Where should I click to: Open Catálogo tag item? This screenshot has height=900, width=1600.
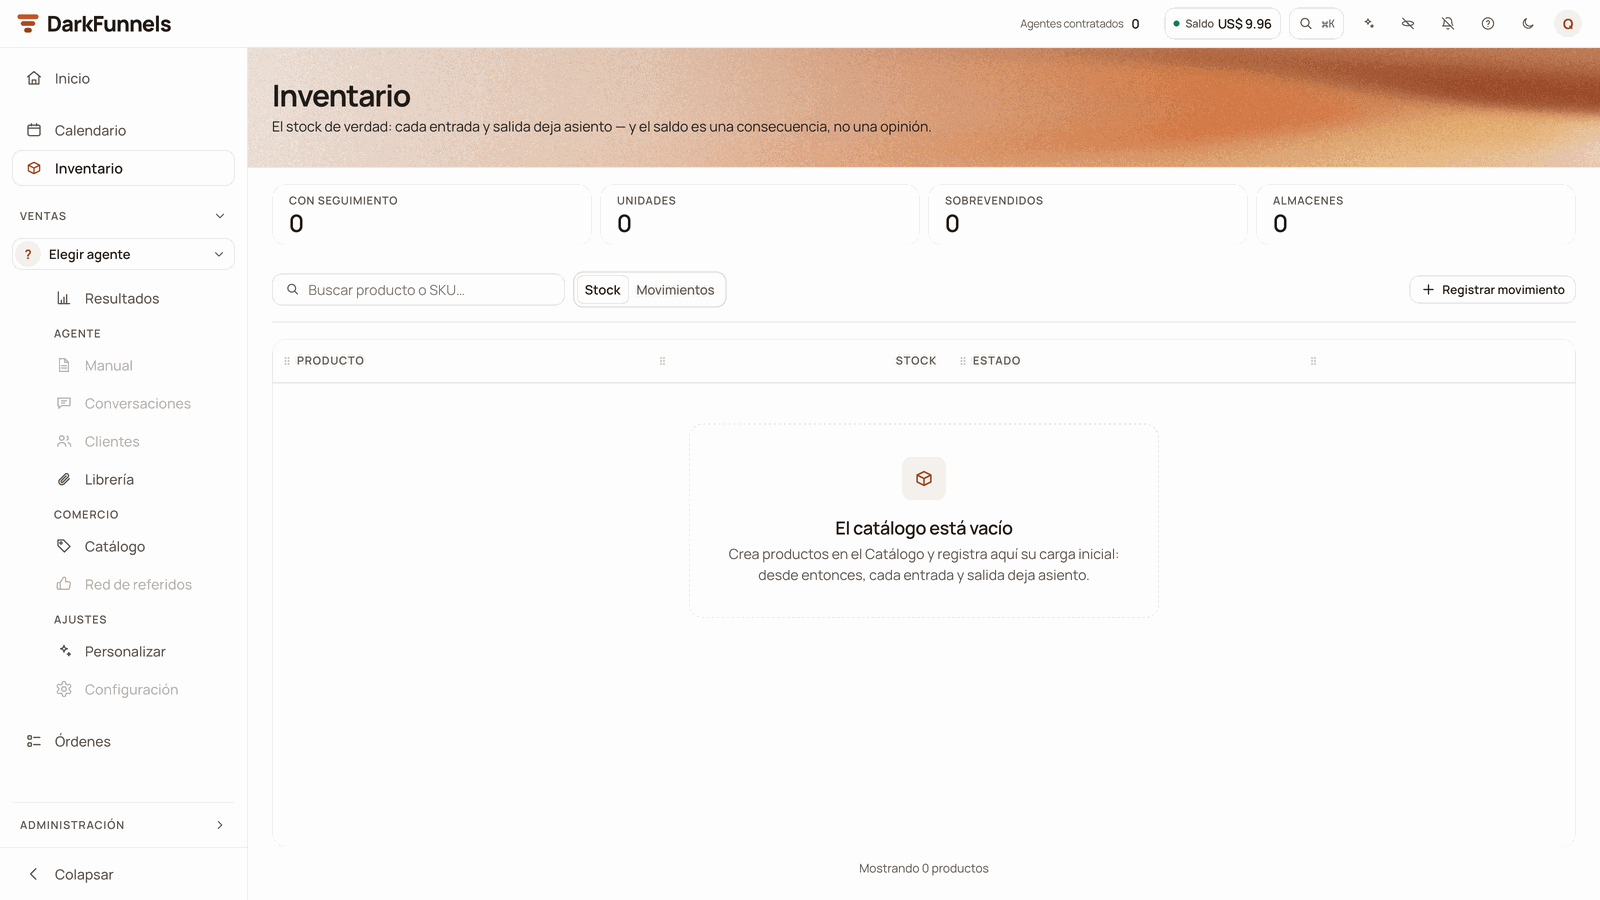(x=138, y=547)
